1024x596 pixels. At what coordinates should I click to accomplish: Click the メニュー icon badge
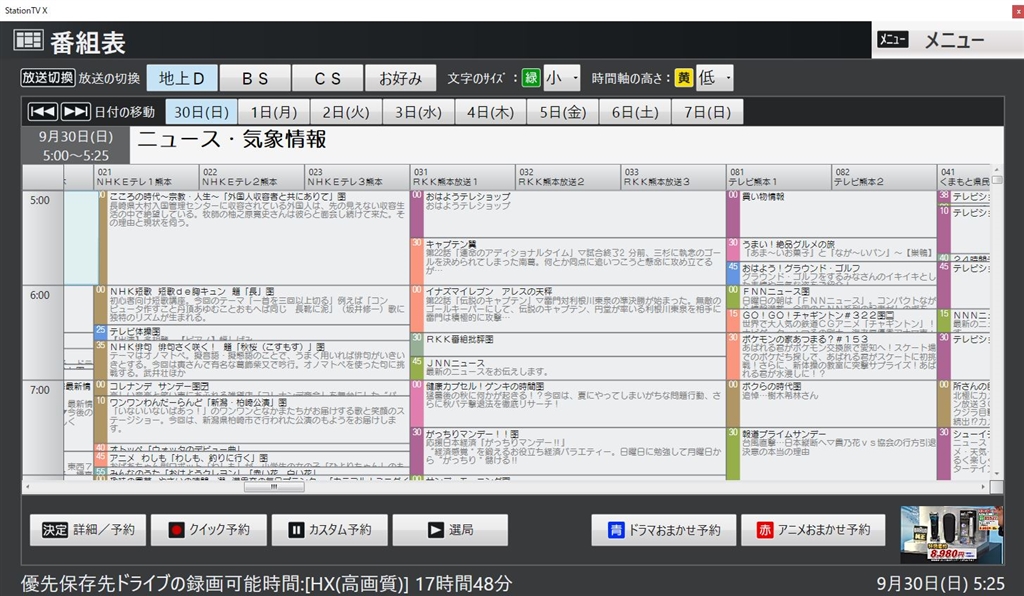click(892, 40)
